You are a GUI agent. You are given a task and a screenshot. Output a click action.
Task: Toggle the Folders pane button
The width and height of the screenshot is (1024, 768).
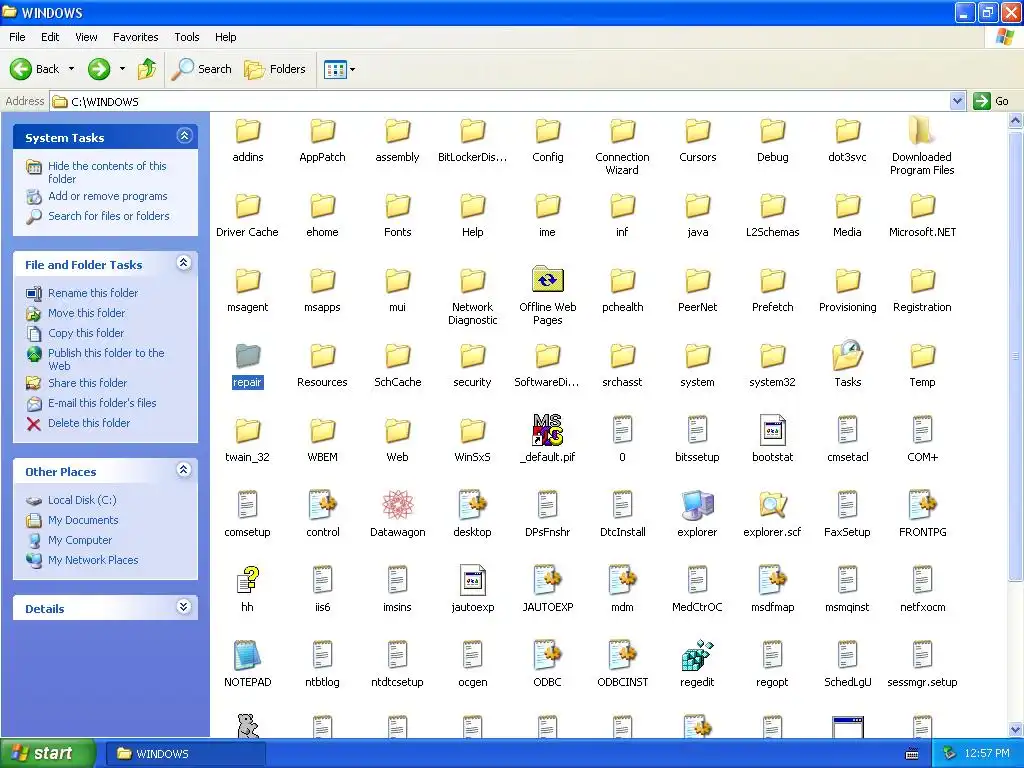274,69
